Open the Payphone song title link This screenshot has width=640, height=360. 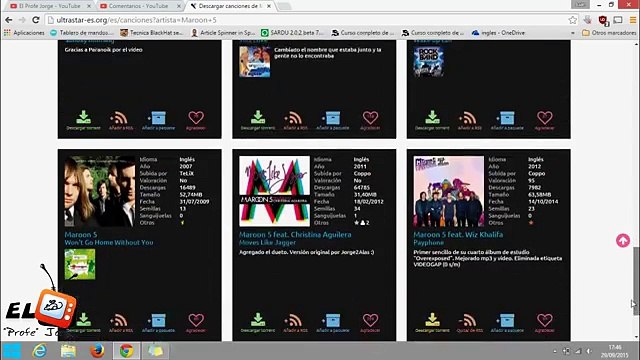429,242
